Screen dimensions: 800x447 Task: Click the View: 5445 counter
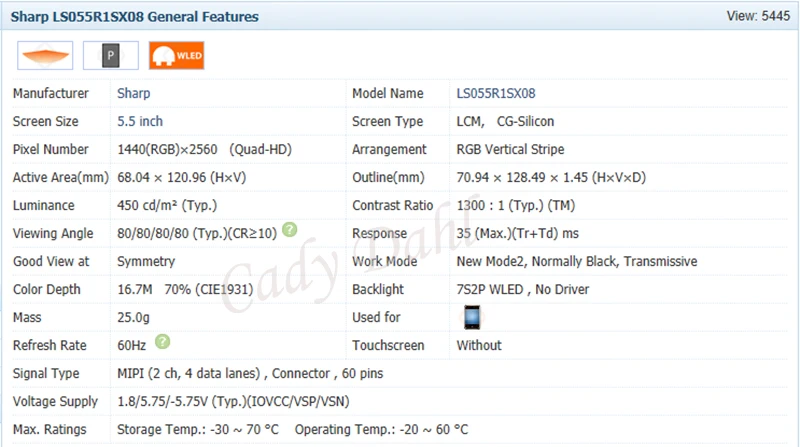[x=758, y=16]
